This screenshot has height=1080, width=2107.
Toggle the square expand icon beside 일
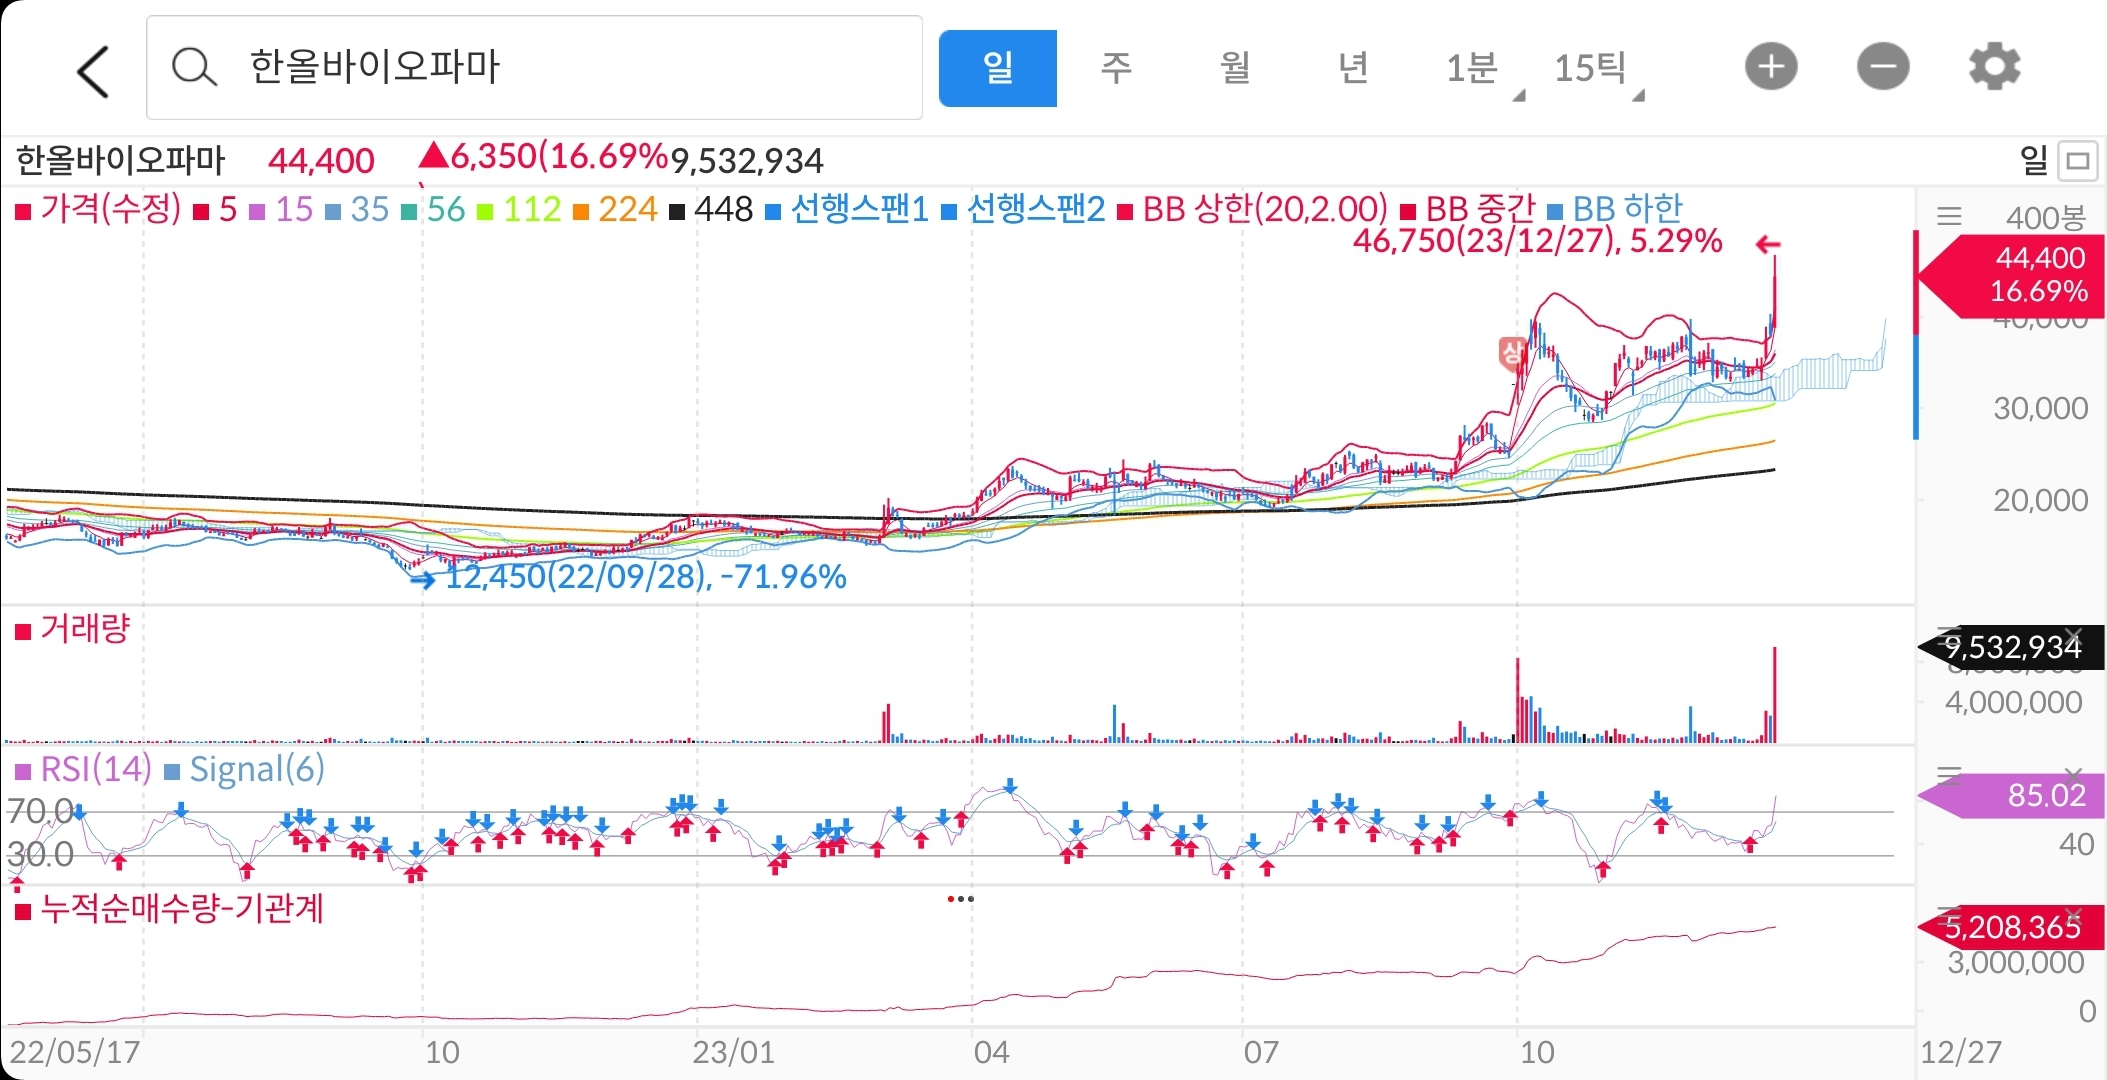pyautogui.click(x=2078, y=160)
